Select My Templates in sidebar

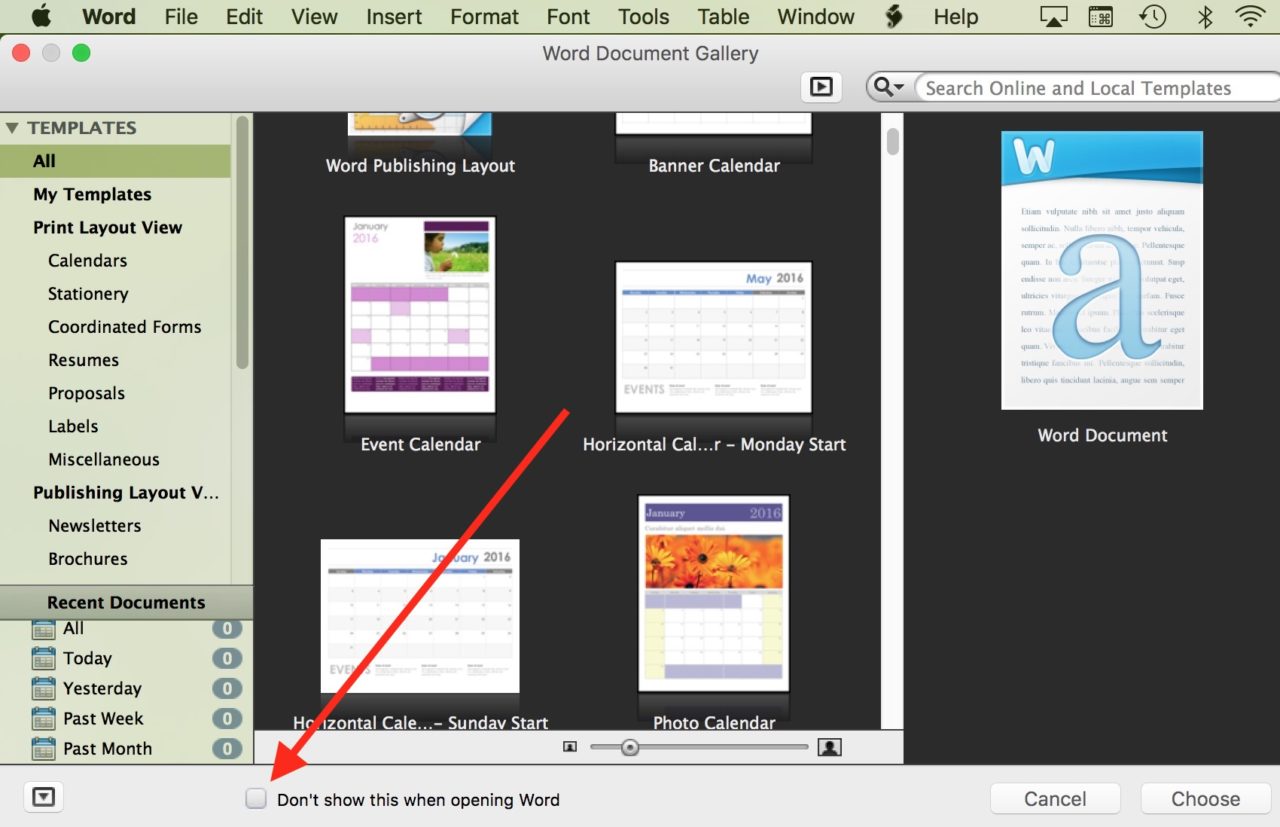(92, 194)
